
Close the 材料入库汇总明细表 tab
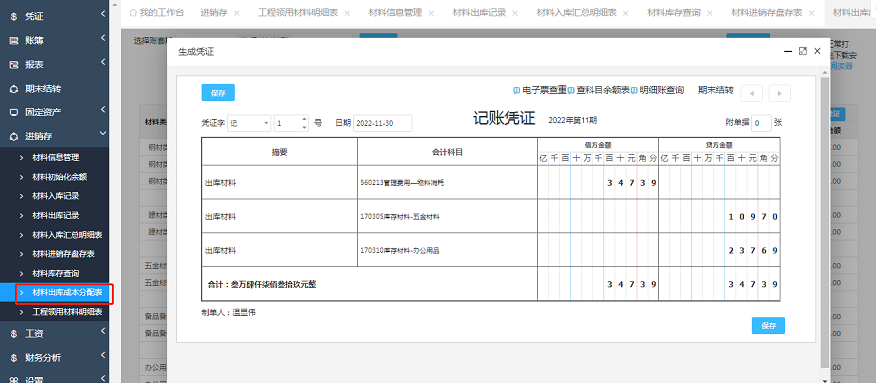pos(625,13)
